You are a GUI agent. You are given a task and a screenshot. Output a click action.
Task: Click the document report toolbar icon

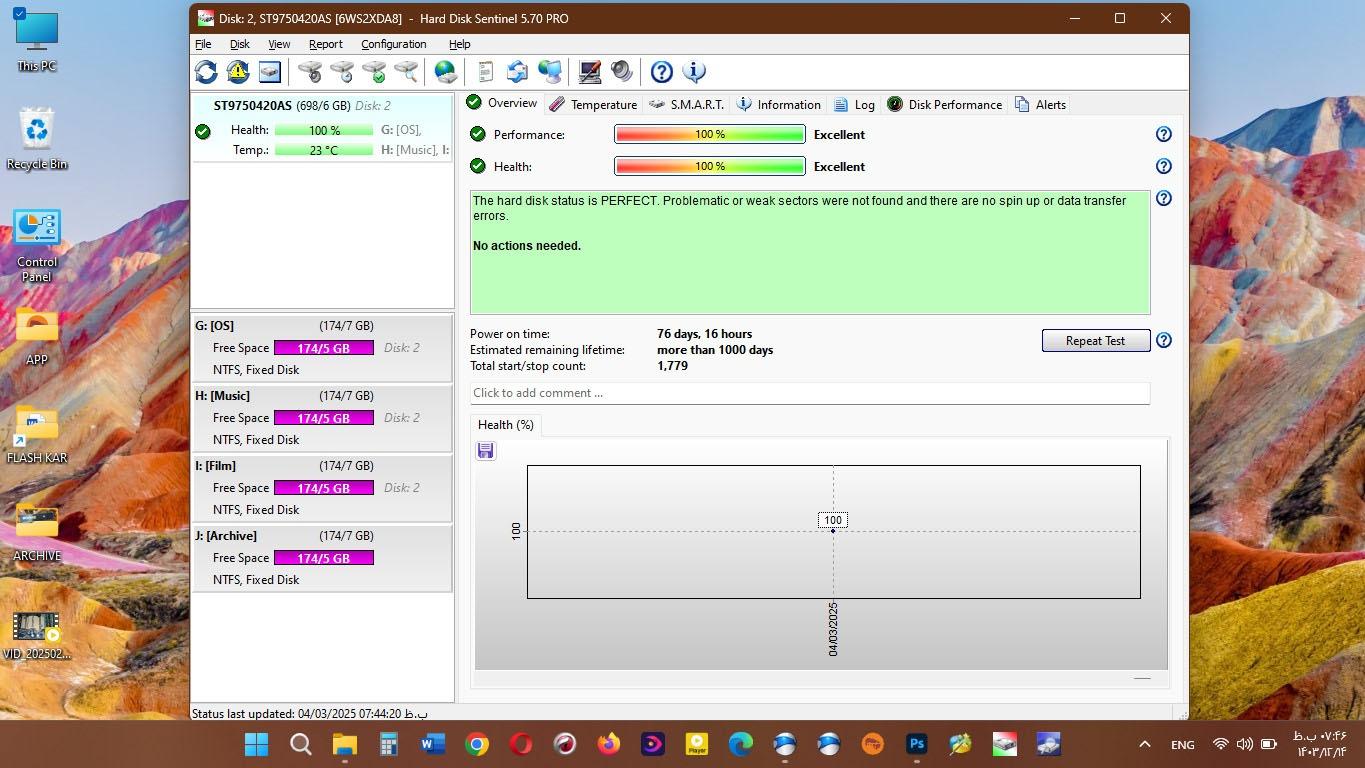click(485, 72)
